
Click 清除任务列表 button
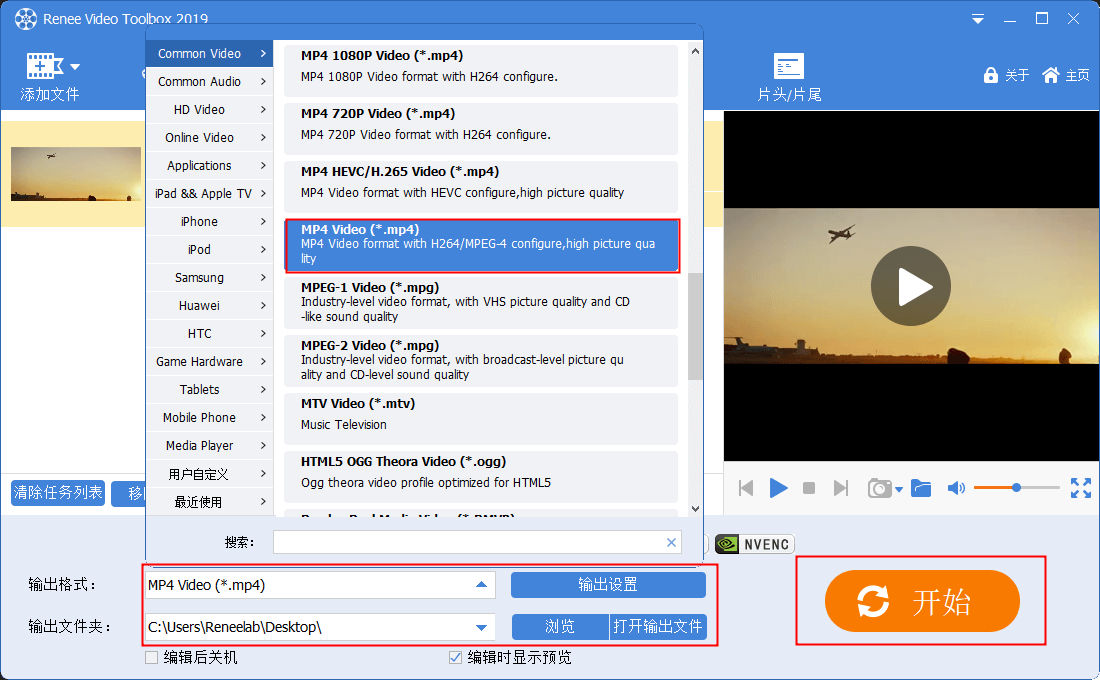tap(58, 493)
